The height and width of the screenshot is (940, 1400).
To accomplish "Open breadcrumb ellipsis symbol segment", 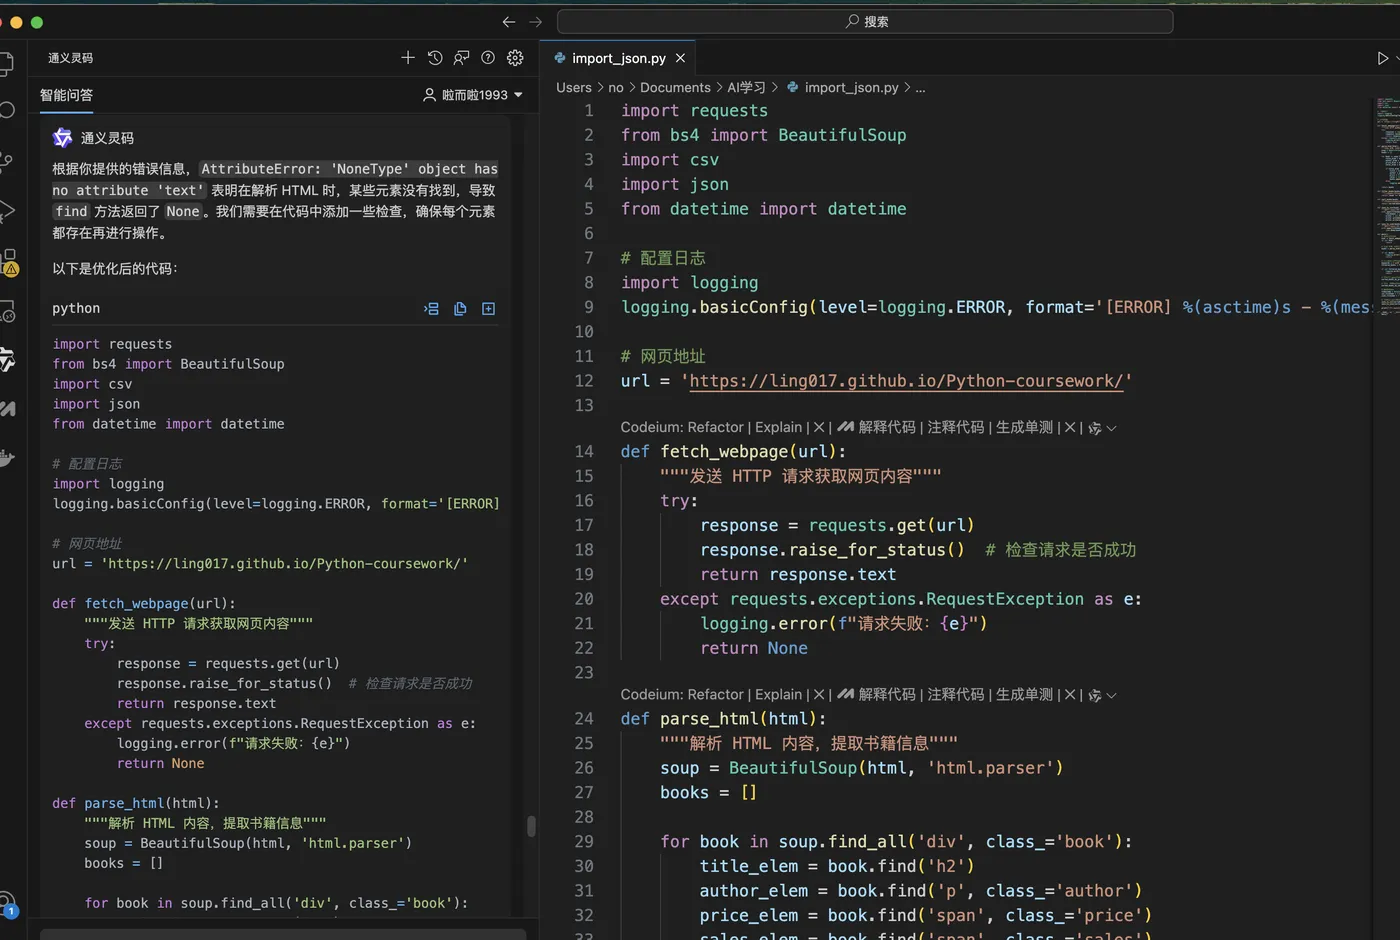I will point(920,88).
